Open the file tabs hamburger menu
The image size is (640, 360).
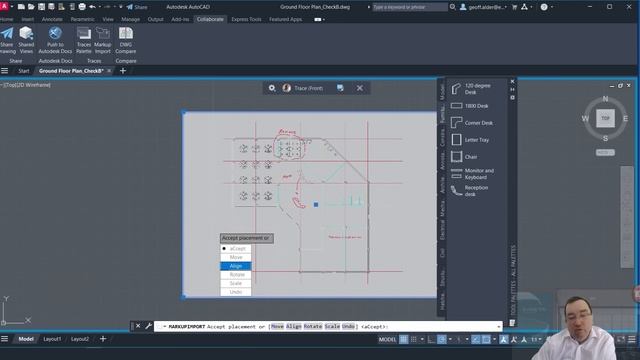click(4, 71)
